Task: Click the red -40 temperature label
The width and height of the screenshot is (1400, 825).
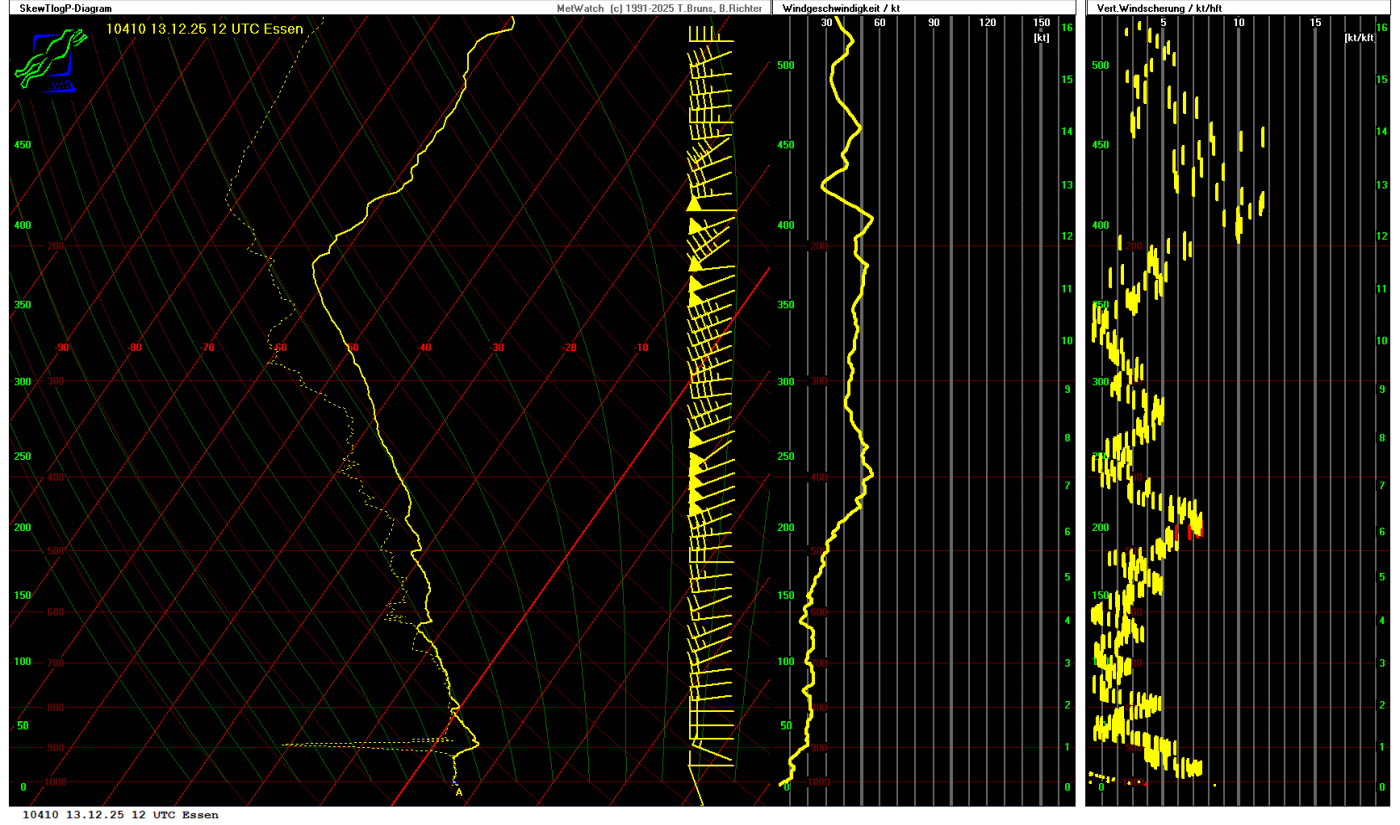Action: click(425, 348)
